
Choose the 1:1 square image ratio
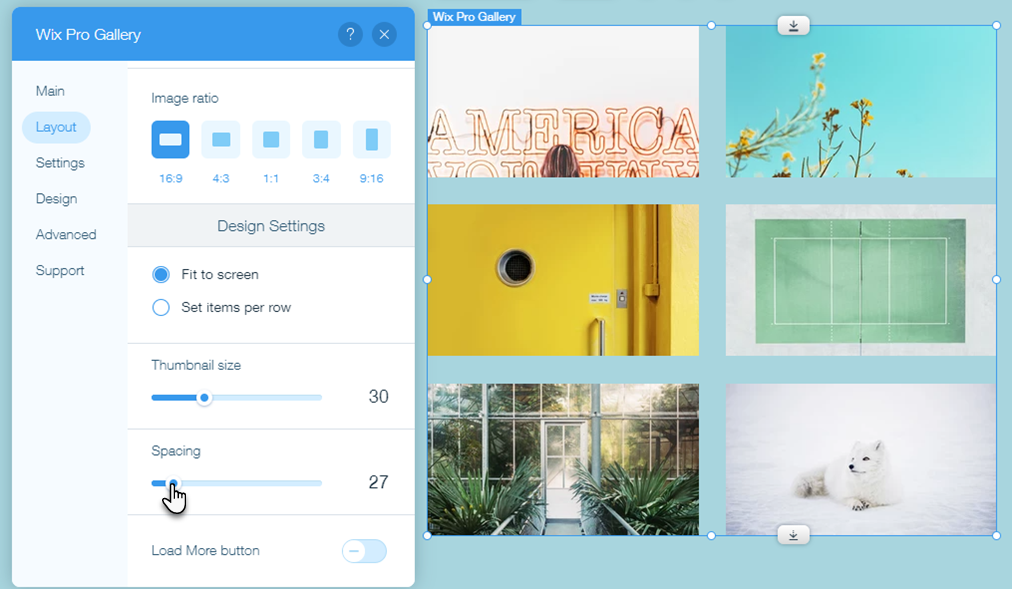271,139
